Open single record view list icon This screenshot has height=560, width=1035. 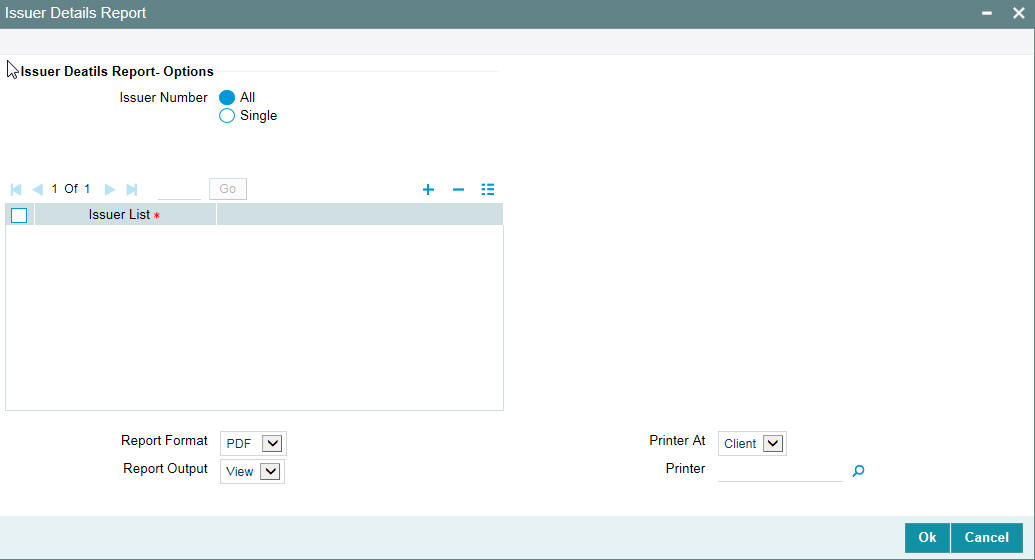(x=488, y=190)
